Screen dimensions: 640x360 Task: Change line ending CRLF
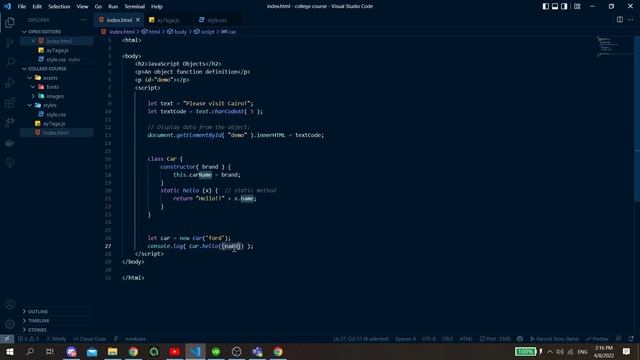tap(447, 339)
